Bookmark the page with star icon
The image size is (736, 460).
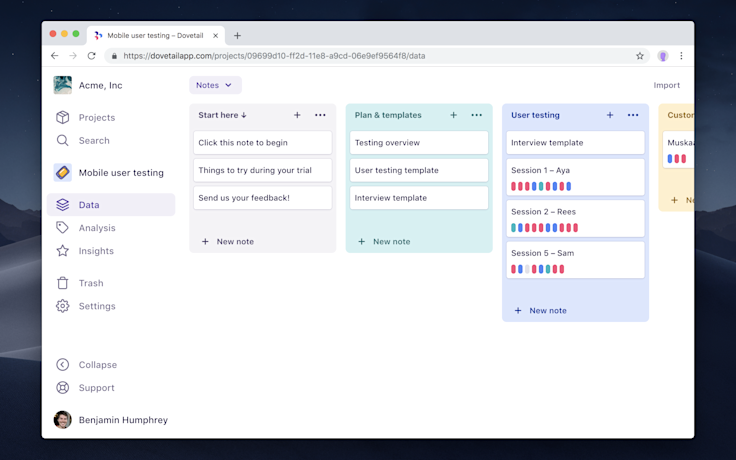640,56
